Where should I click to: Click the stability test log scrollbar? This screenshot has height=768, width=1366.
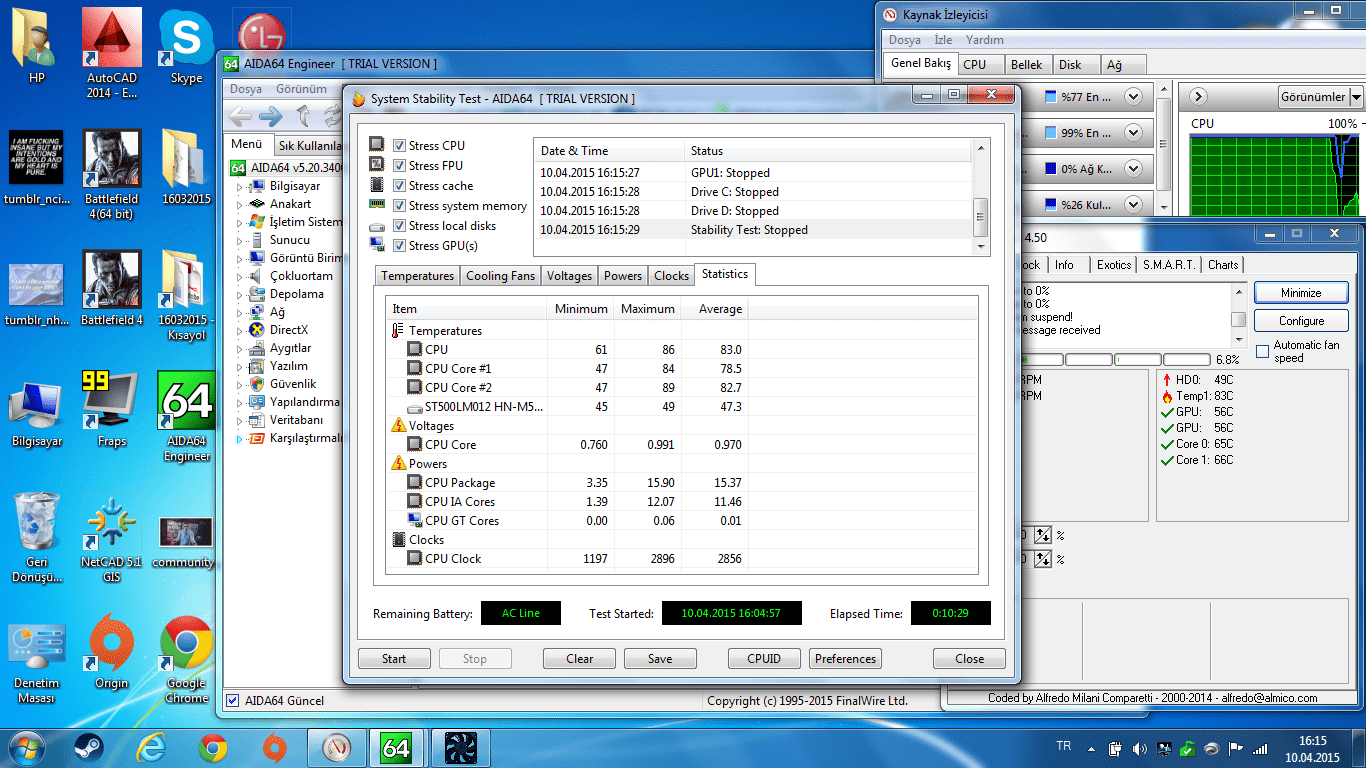coord(981,197)
